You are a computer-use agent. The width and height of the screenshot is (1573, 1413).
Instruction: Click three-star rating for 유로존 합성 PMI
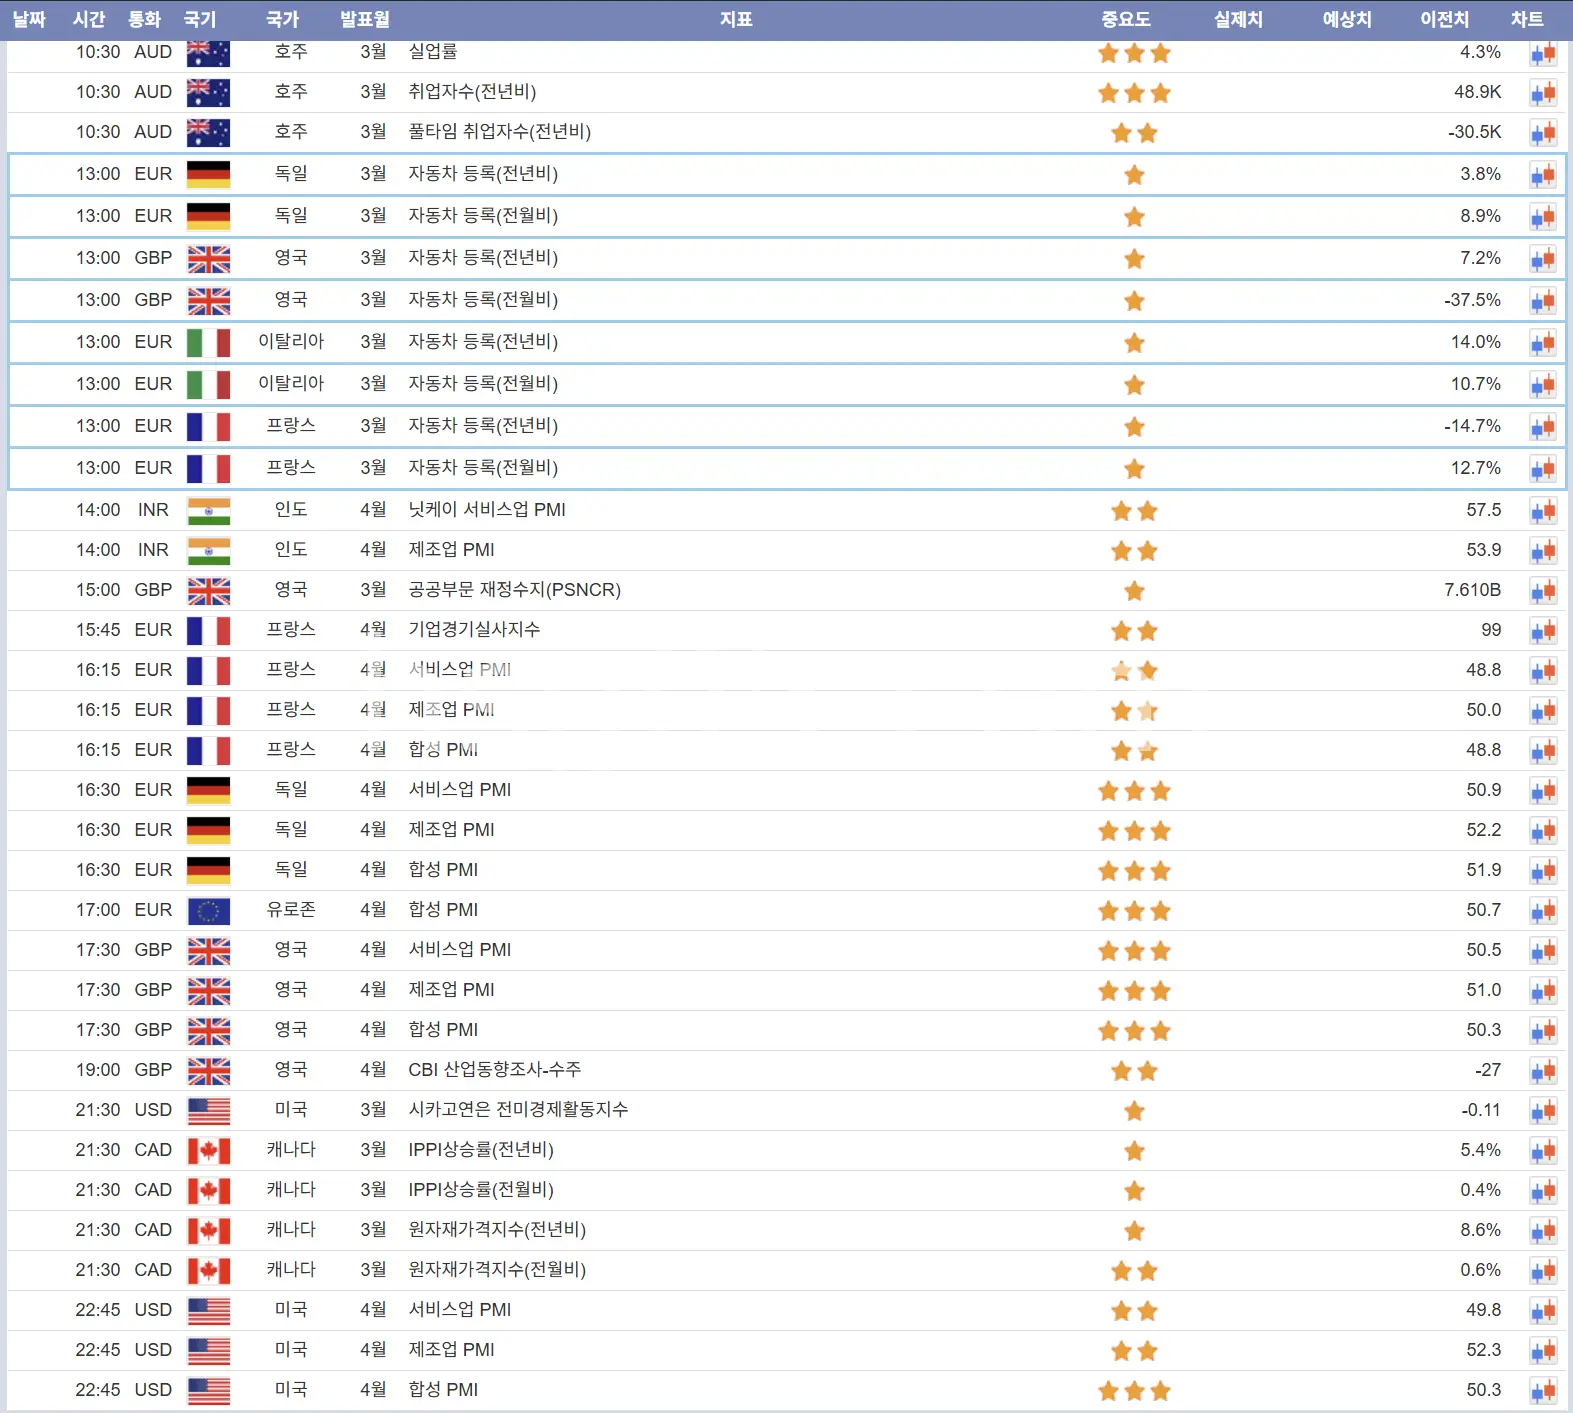point(1134,911)
